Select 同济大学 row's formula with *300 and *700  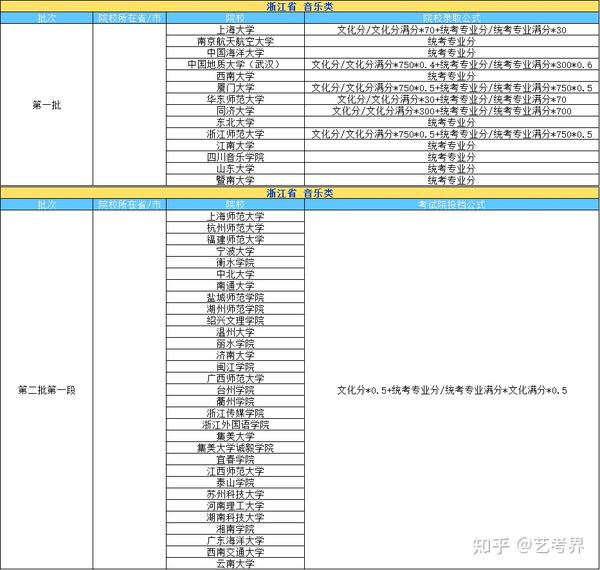click(x=452, y=111)
